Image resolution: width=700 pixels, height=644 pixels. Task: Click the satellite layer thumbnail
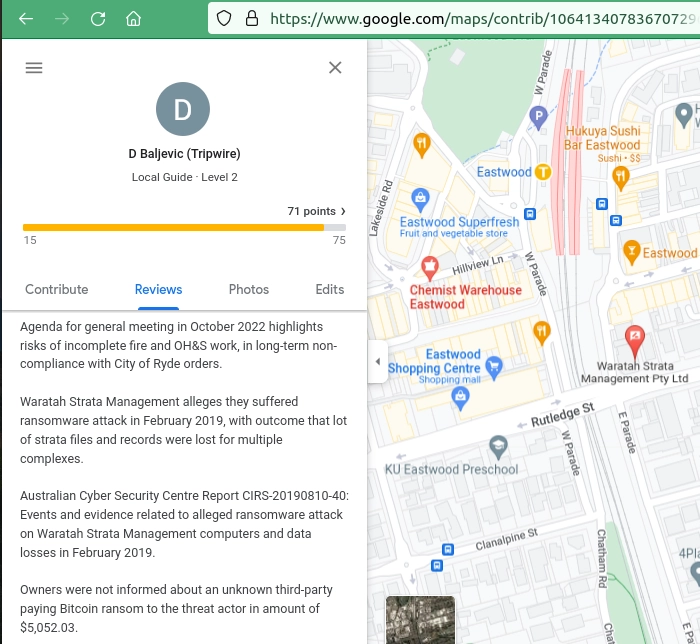pos(420,619)
